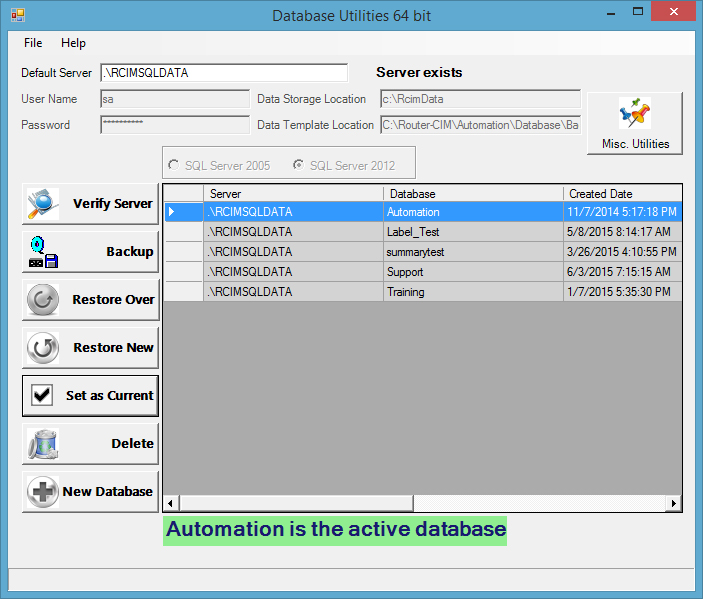703x599 pixels.
Task: Click the Default Server input field
Action: tap(224, 73)
